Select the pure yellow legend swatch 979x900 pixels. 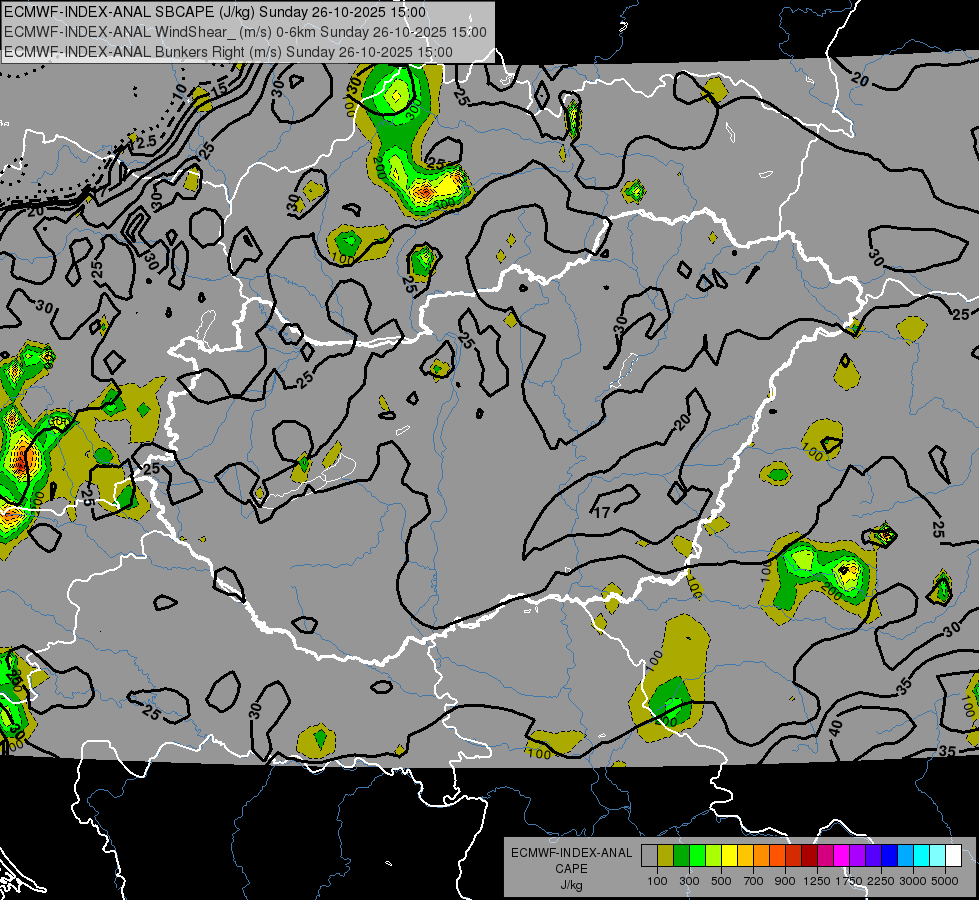pos(730,855)
